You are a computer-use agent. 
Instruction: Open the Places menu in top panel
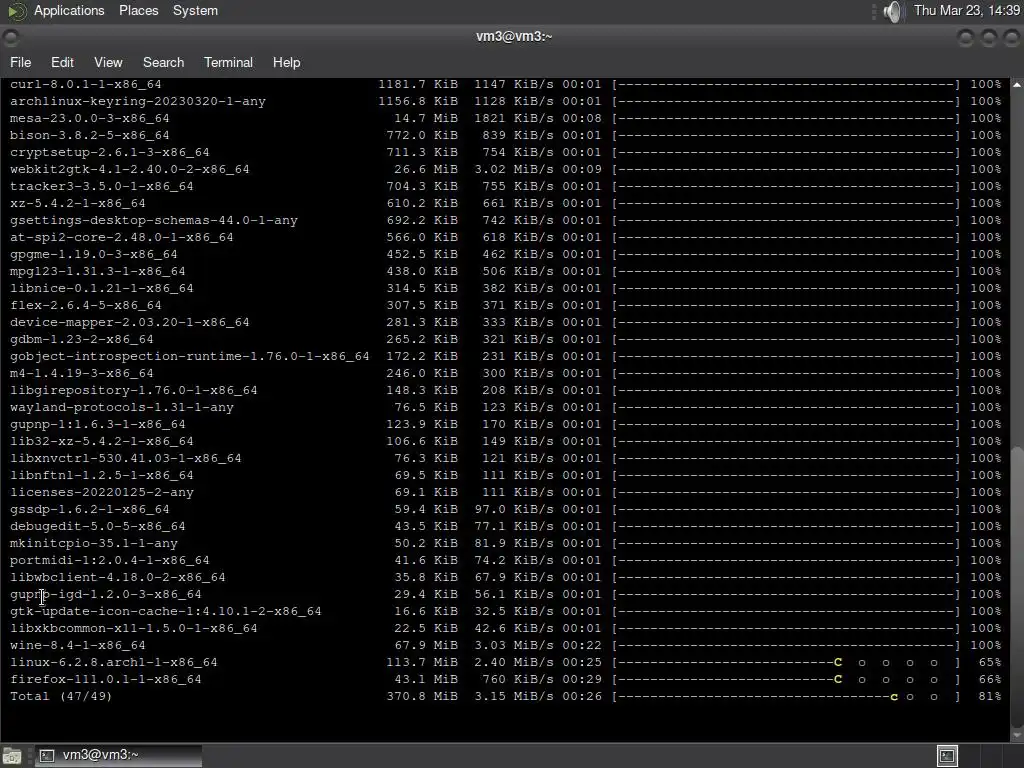click(138, 10)
